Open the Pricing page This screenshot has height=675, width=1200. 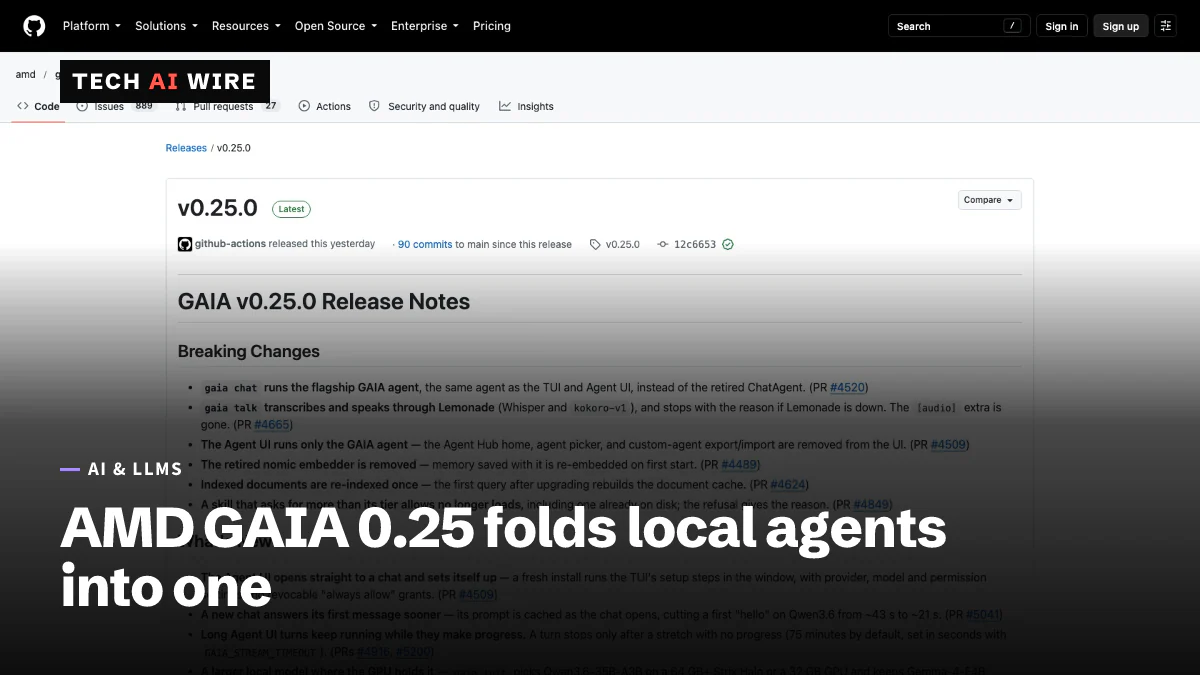point(491,26)
